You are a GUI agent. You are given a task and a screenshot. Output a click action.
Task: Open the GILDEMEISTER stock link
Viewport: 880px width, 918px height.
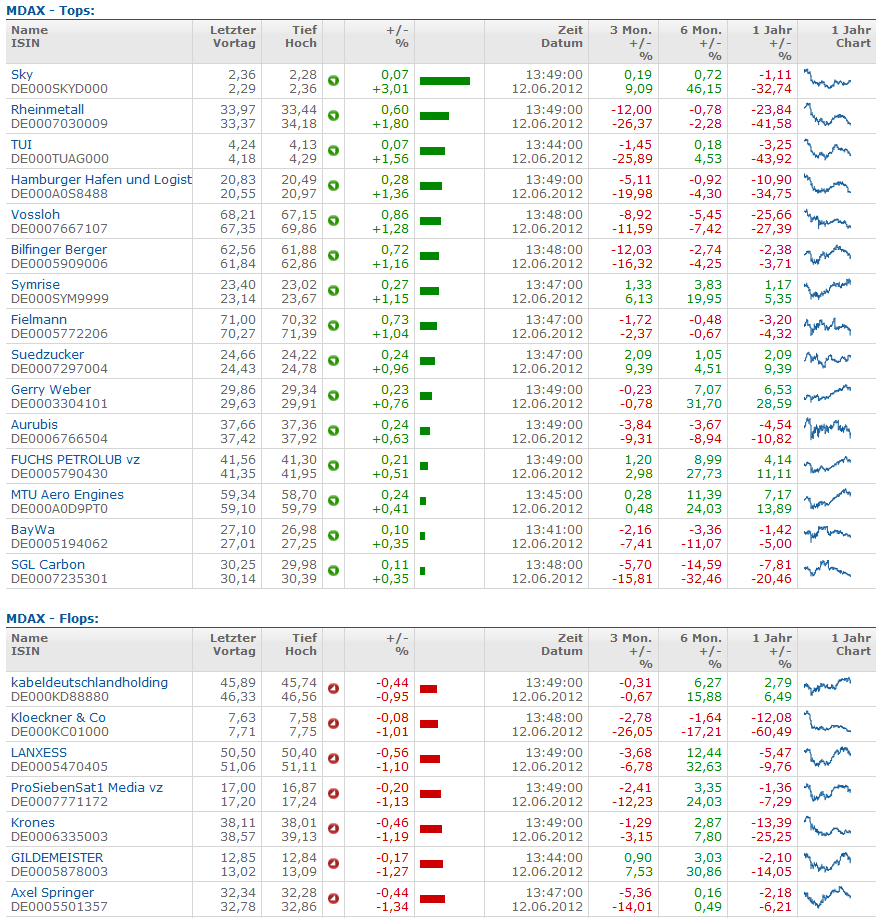(57, 858)
